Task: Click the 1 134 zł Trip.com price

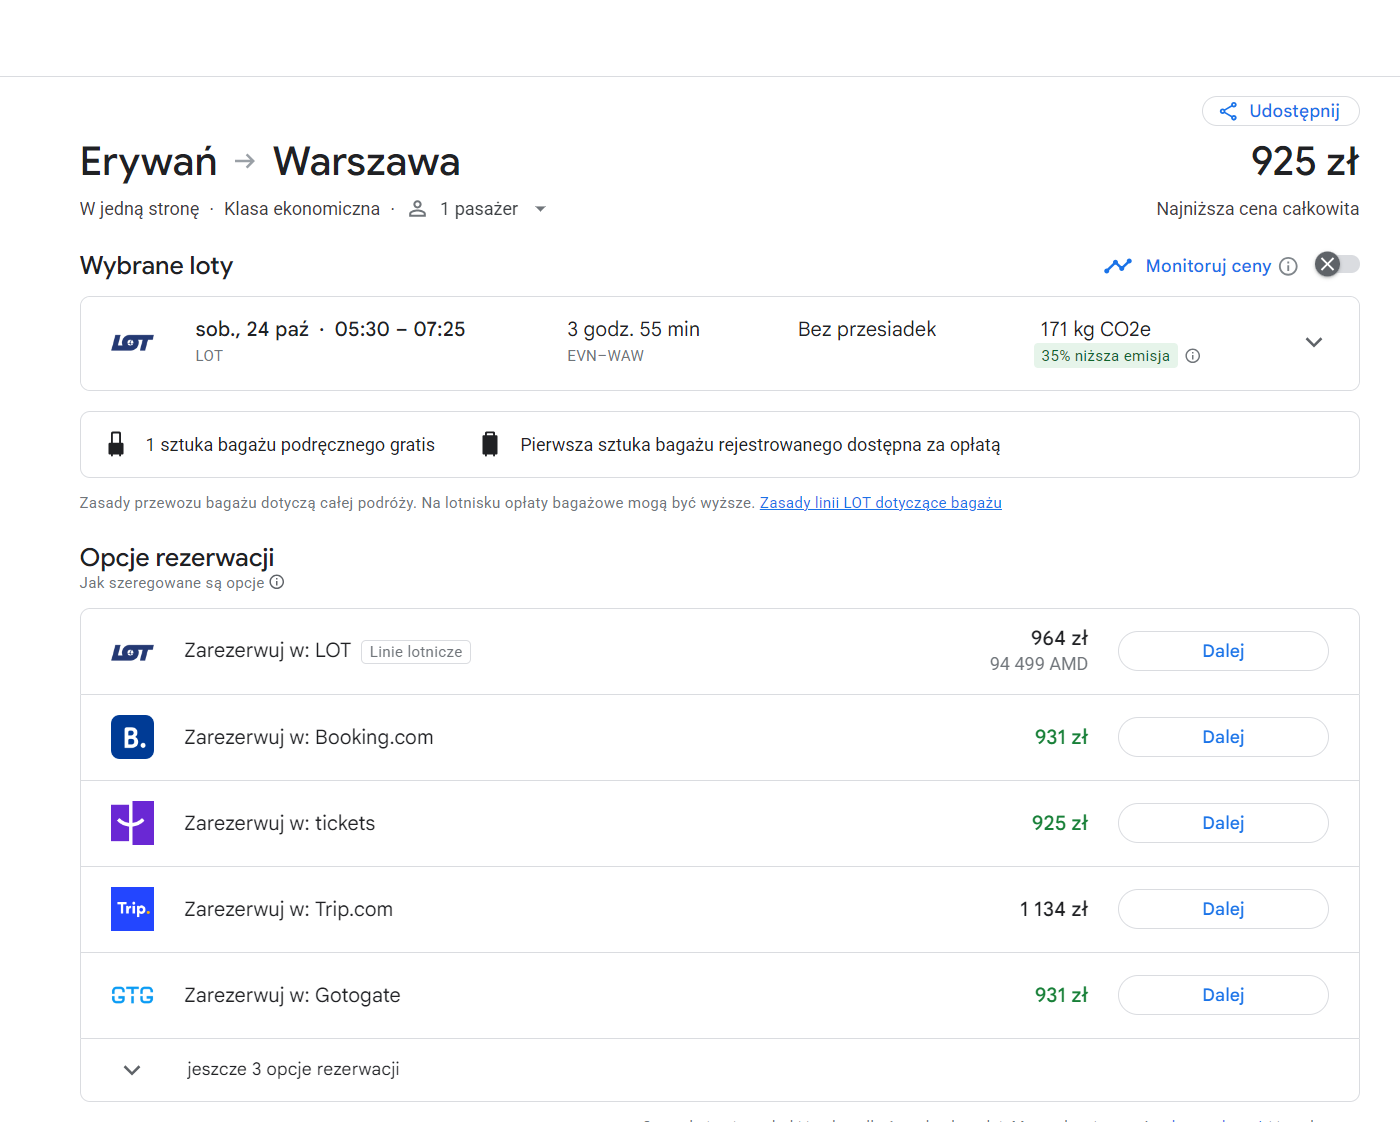Action: coord(1053,909)
